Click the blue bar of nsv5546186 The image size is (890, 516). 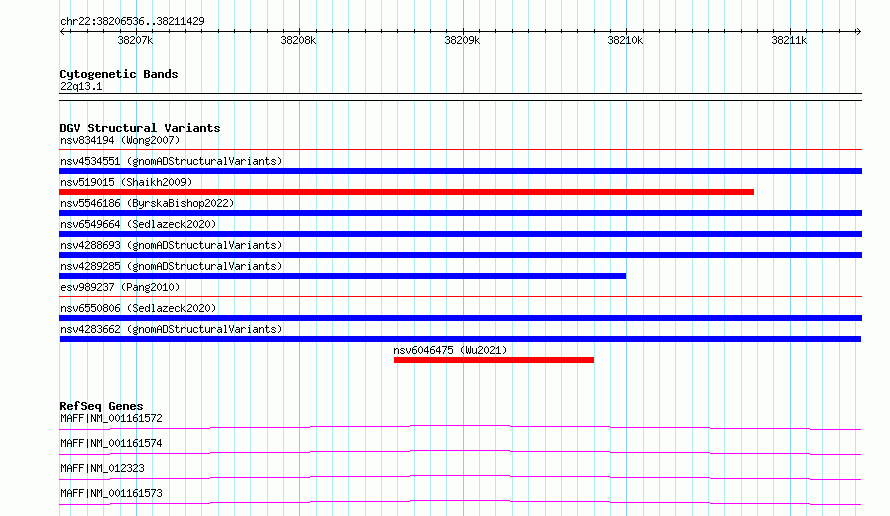click(460, 213)
